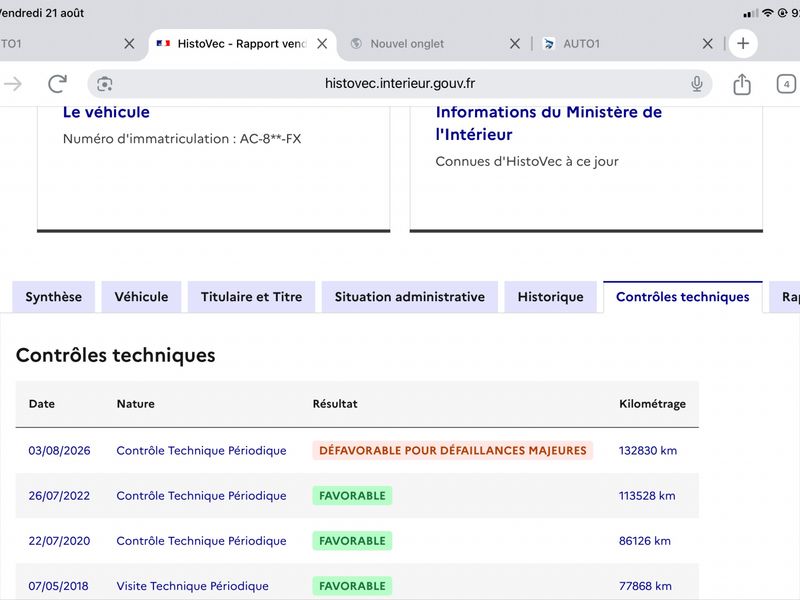This screenshot has width=800, height=600.
Task: Open the Historique tab
Action: coord(551,297)
